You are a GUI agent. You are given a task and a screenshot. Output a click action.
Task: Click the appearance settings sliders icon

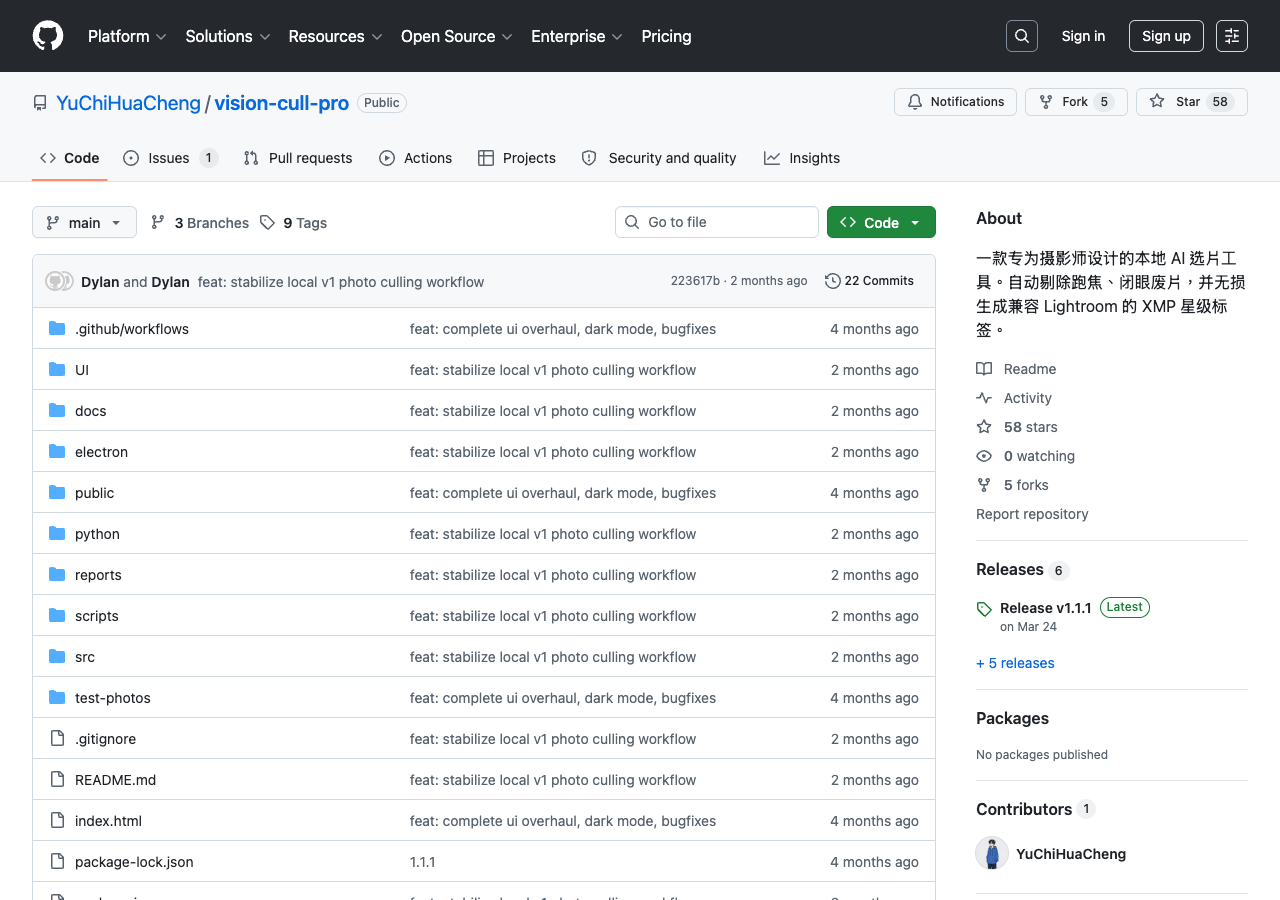1232,36
